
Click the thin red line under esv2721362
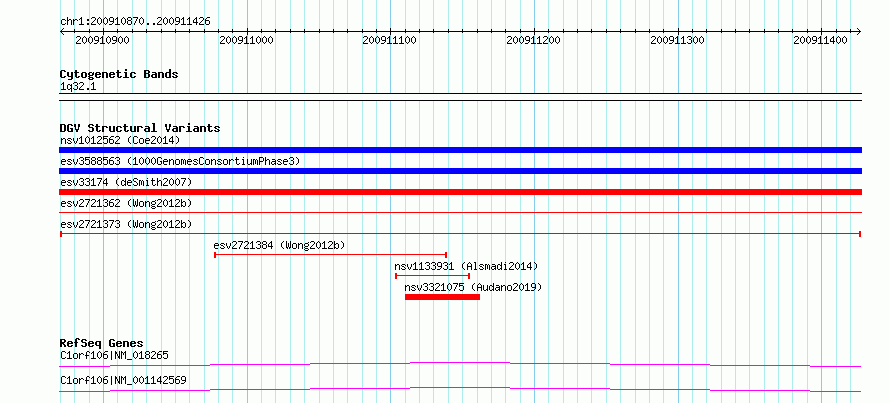(460, 213)
